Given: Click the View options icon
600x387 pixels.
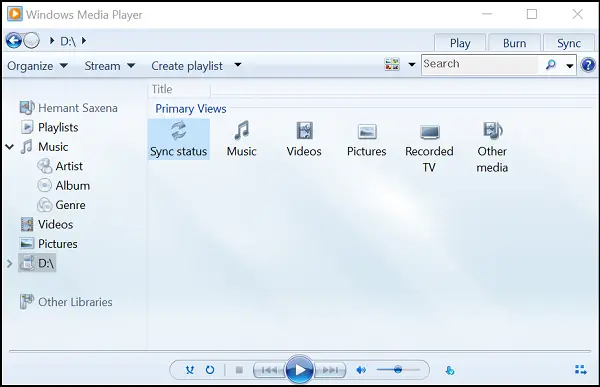Looking at the screenshot, I should (x=392, y=64).
